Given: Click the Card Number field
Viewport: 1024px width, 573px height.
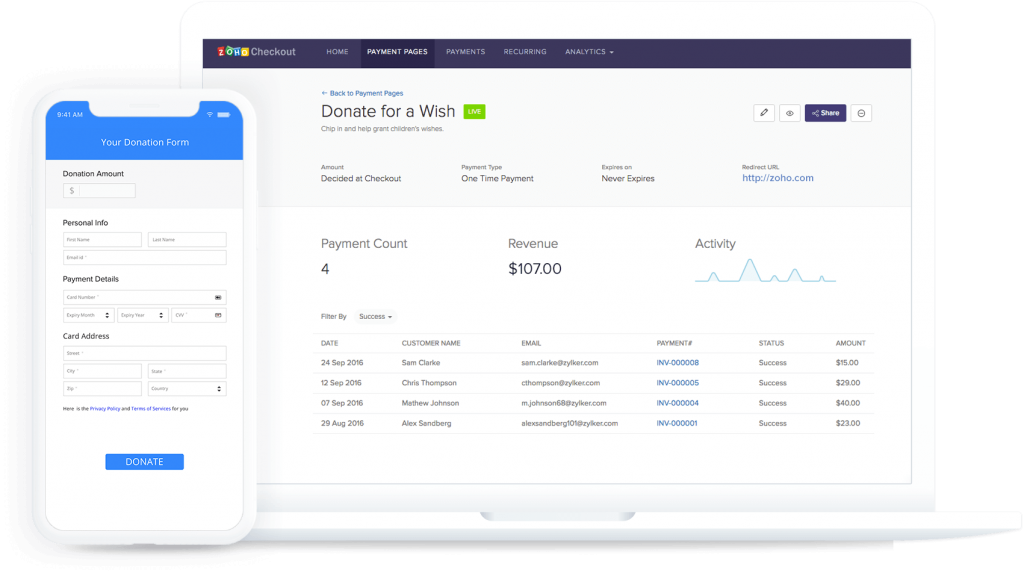Looking at the screenshot, I should pyautogui.click(x=144, y=297).
